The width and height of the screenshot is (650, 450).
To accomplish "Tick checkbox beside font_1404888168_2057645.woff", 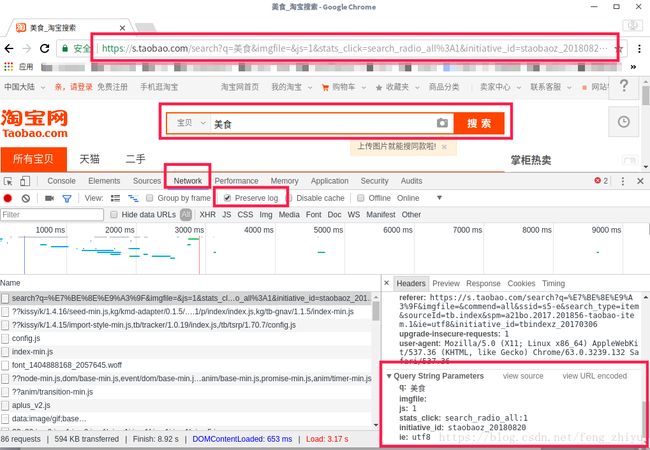I will (5, 365).
